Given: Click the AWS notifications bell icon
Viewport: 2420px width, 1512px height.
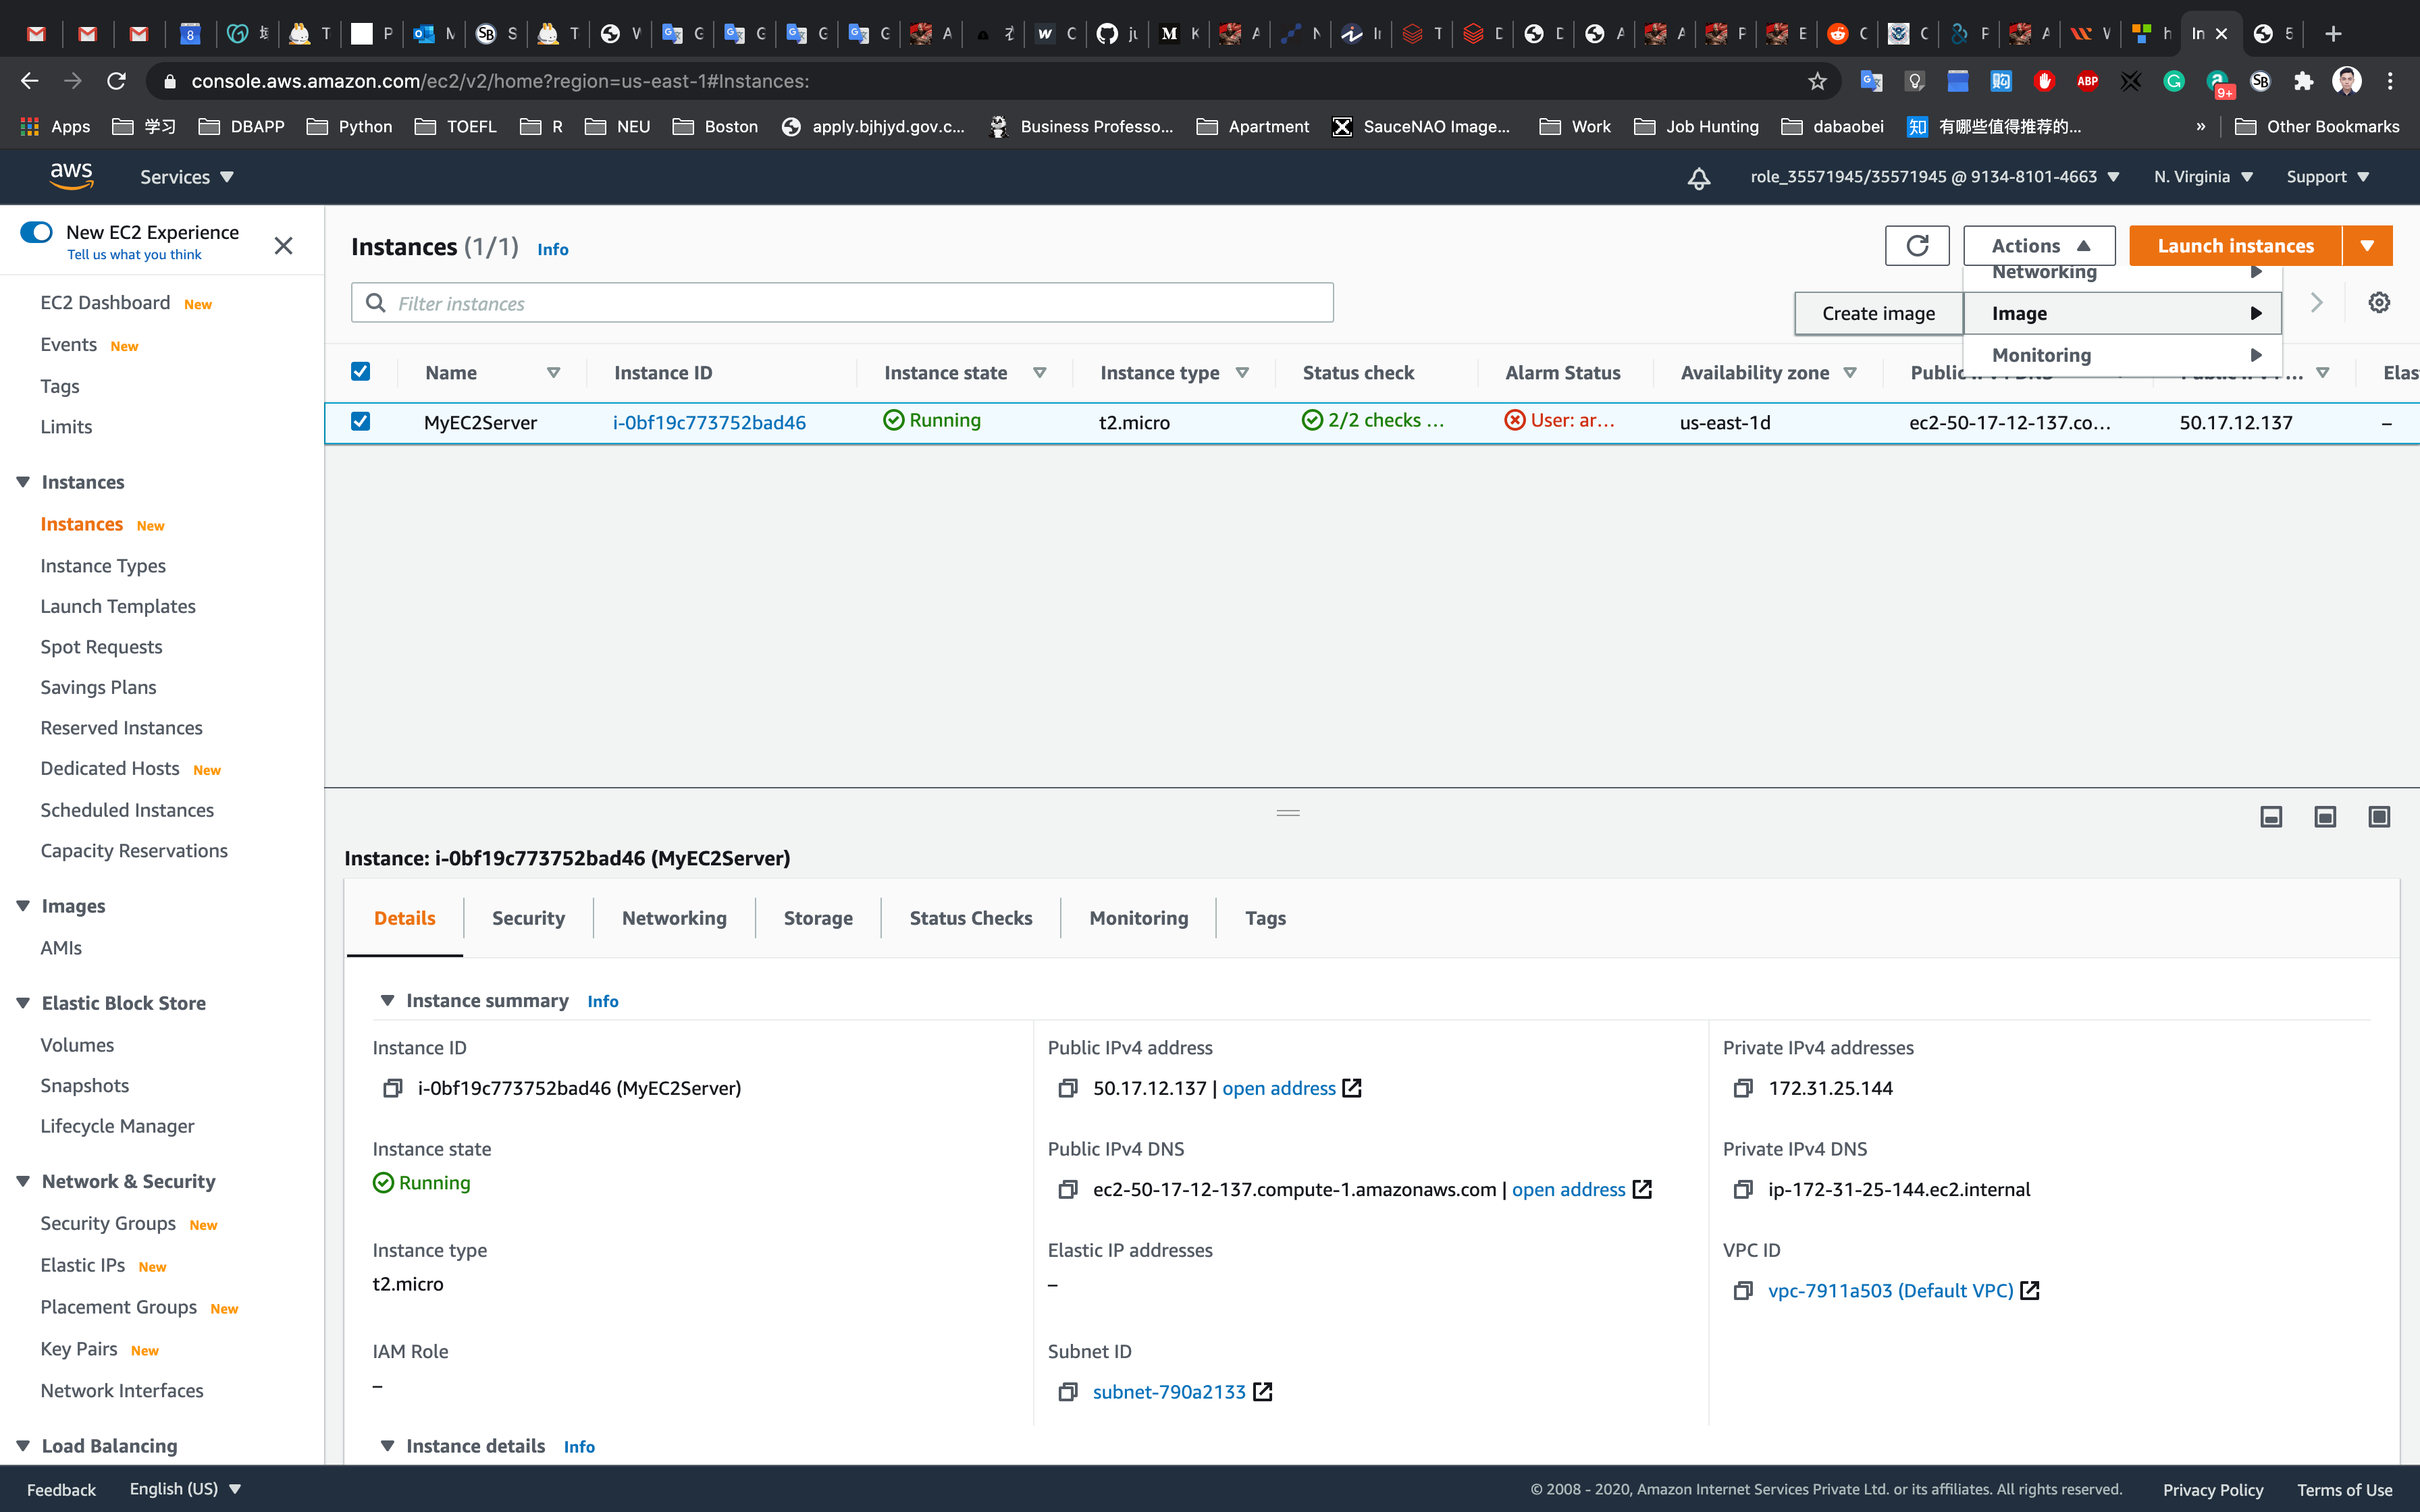Looking at the screenshot, I should 1698,177.
